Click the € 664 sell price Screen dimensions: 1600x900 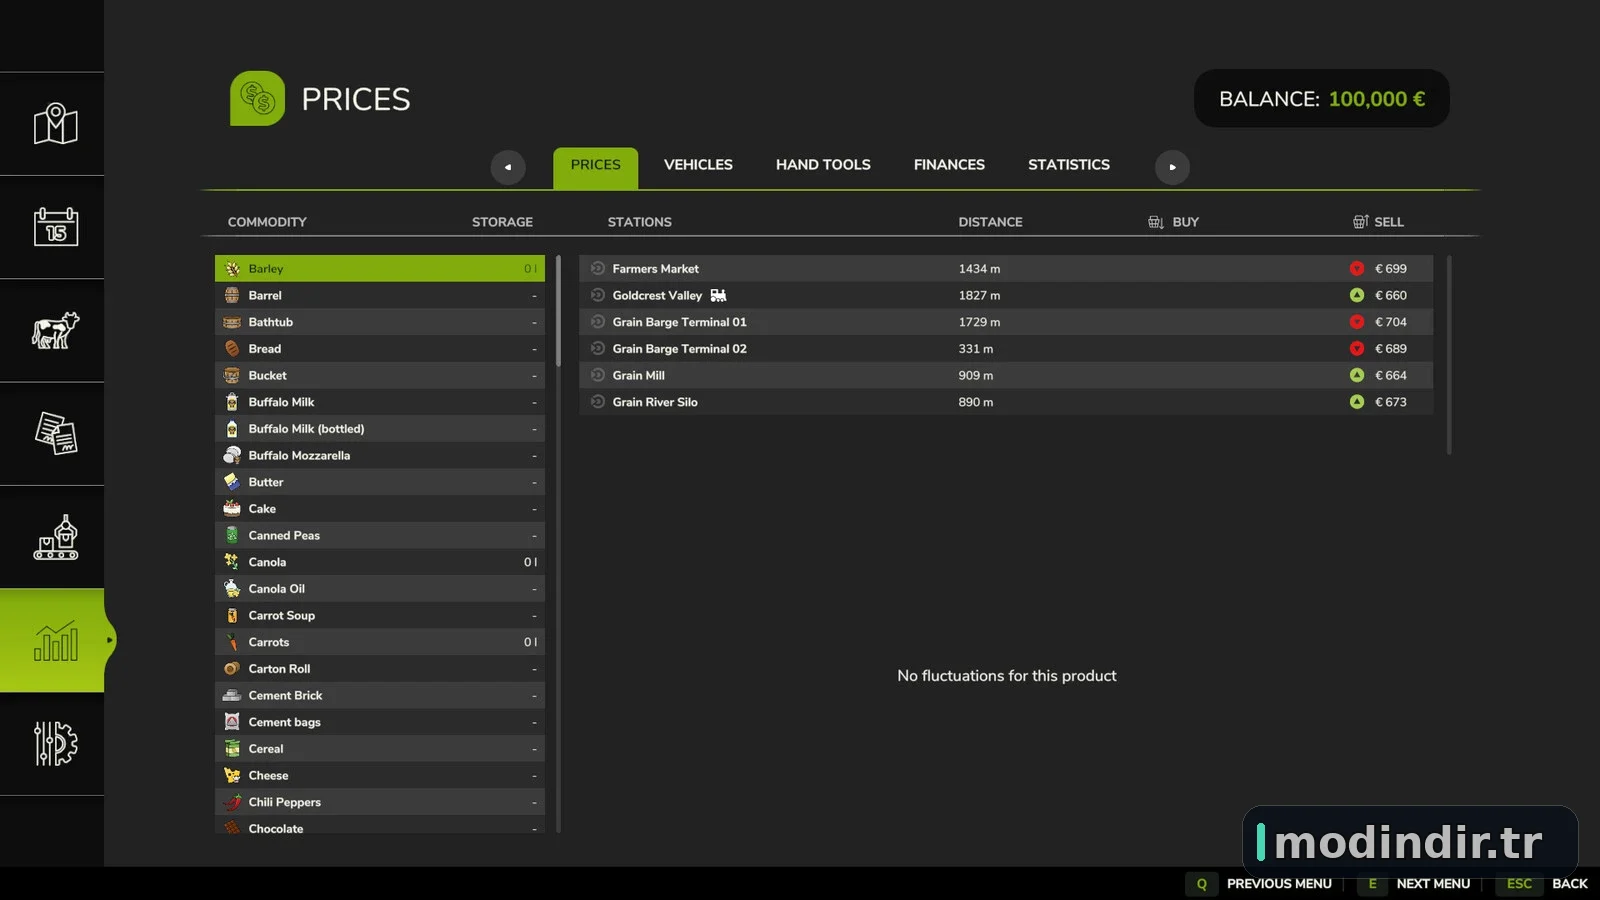click(1390, 375)
